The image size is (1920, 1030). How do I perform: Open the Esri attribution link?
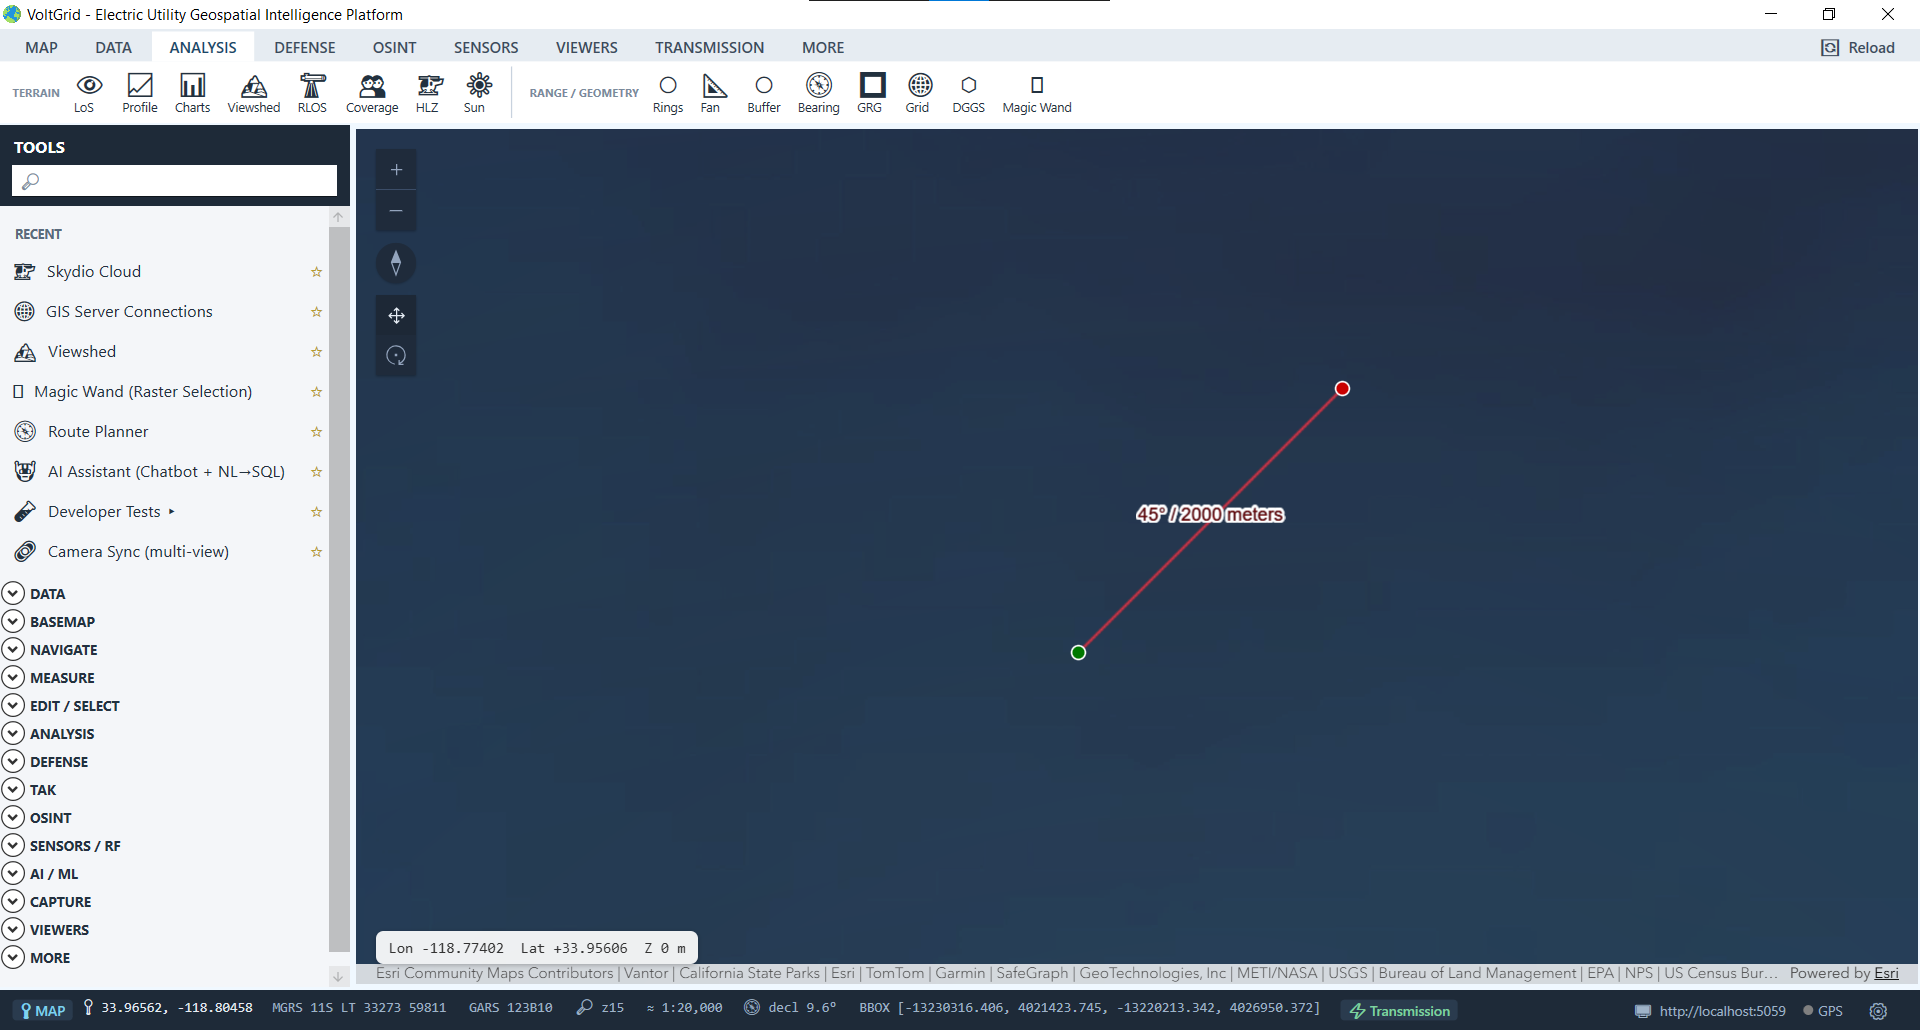1886,973
